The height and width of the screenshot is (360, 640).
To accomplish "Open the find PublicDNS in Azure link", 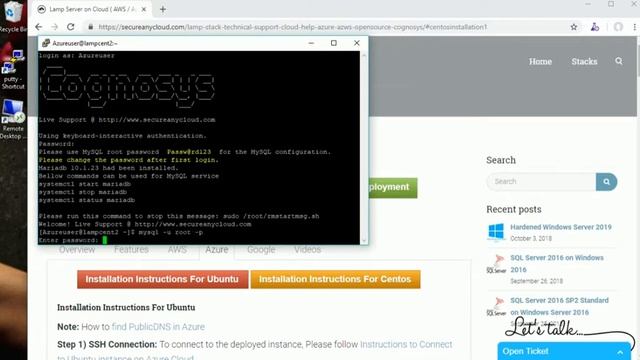I will (158, 327).
